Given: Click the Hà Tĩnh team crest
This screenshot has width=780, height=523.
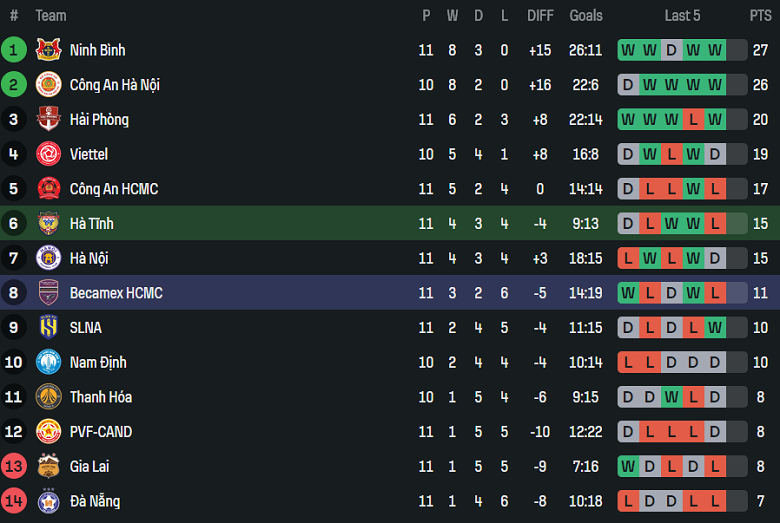Looking at the screenshot, I should tap(48, 223).
